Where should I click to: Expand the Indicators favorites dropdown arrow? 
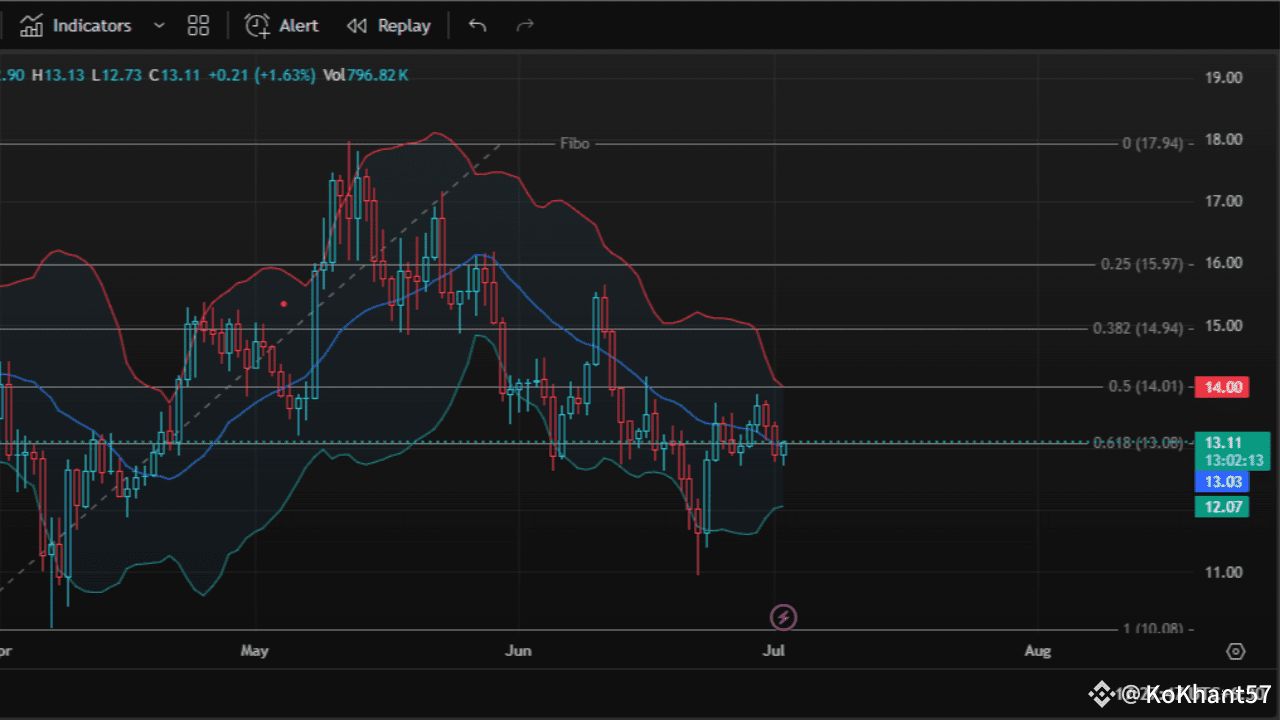pos(158,26)
